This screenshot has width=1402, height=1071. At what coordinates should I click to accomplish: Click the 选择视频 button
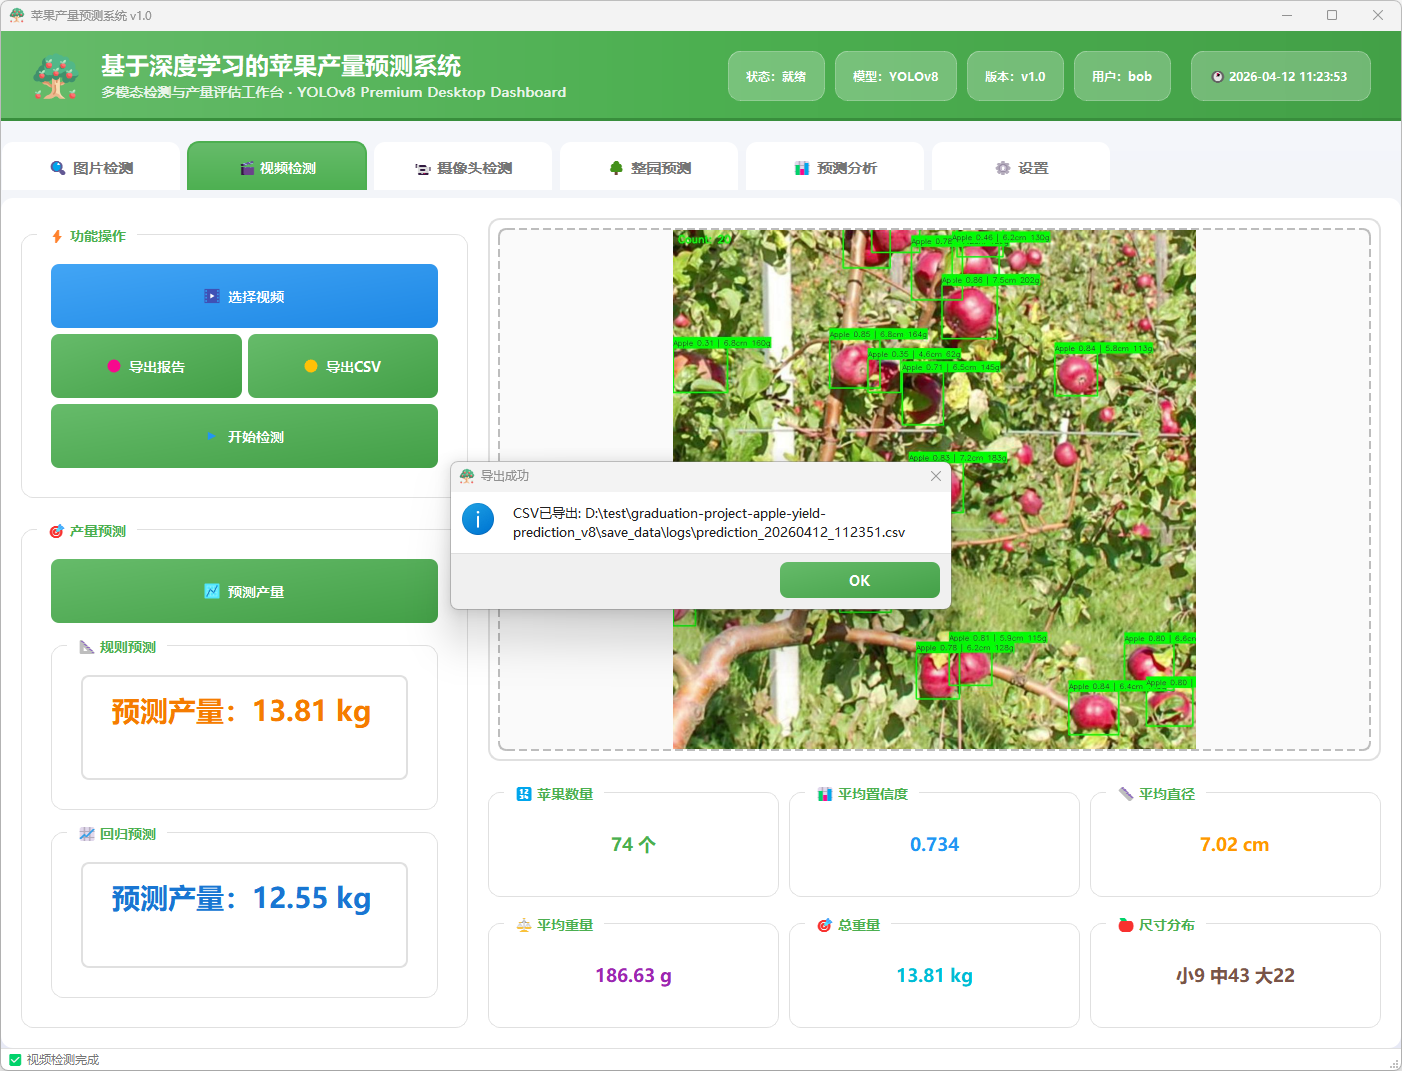click(244, 297)
